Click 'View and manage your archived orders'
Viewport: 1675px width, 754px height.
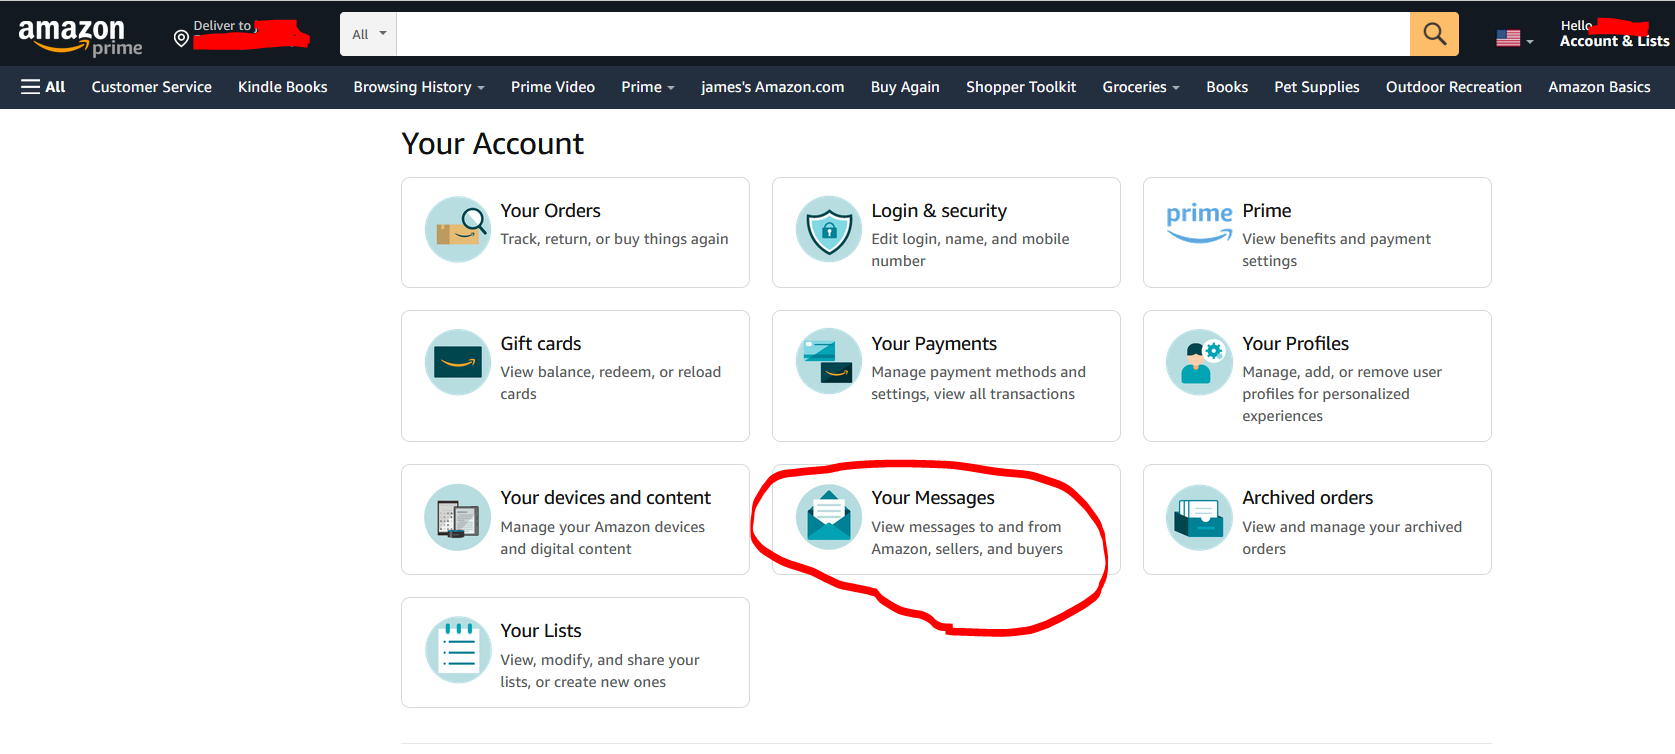tap(1352, 538)
